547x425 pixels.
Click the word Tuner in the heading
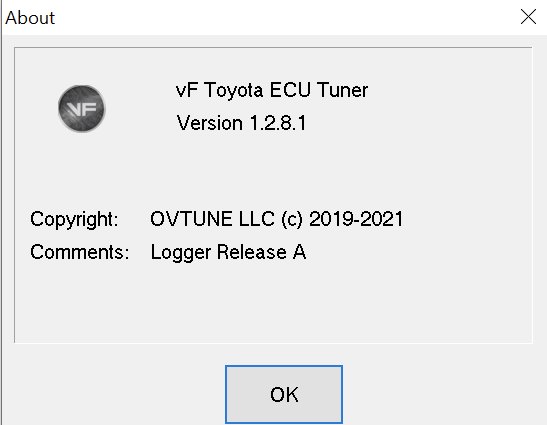(x=342, y=90)
